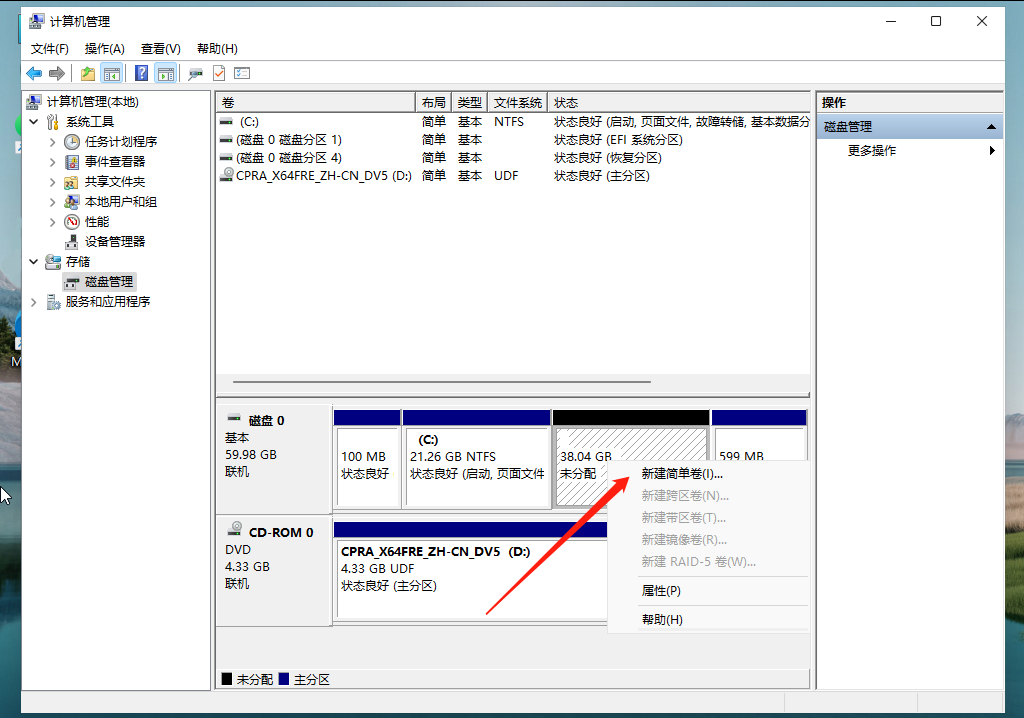Image resolution: width=1024 pixels, height=718 pixels.
Task: Open Help using the blue question mark icon
Action: tap(141, 72)
